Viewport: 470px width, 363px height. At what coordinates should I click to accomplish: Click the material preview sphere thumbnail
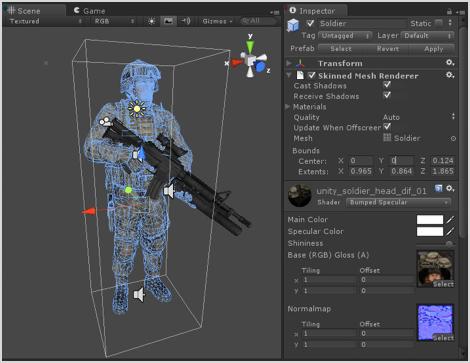(x=299, y=196)
